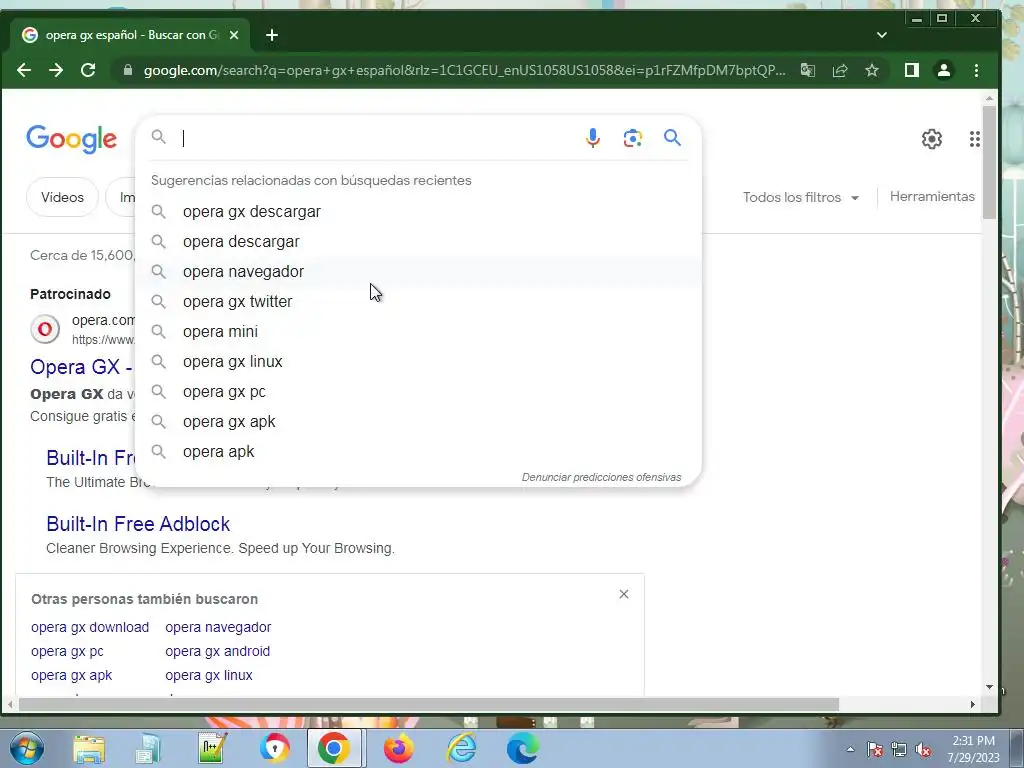Click volume muted icon in system tray
The height and width of the screenshot is (768, 1024).
pyautogui.click(x=923, y=750)
